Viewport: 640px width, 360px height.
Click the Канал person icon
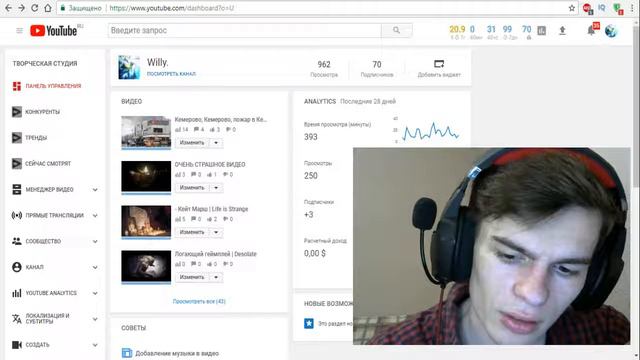16,267
